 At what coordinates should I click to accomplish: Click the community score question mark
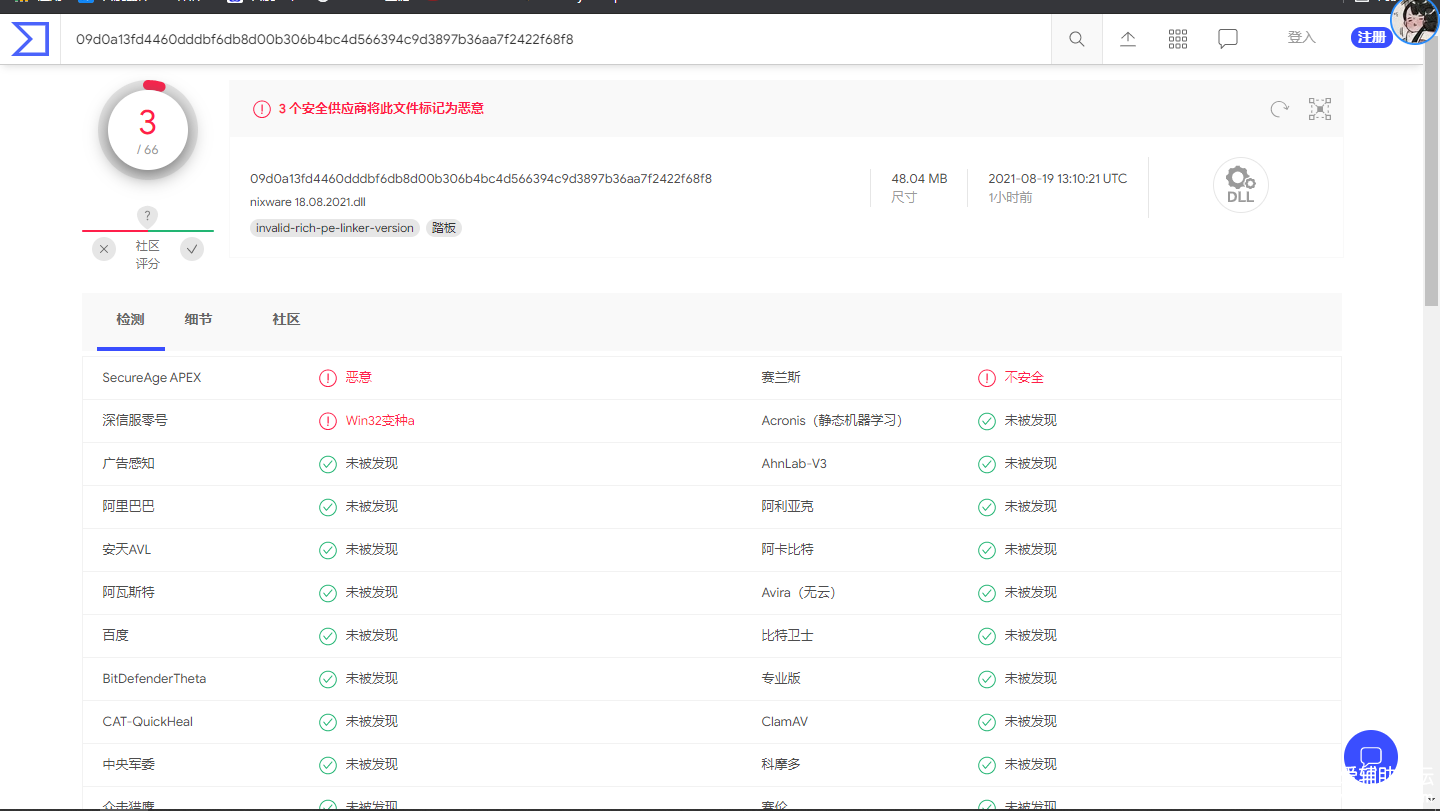click(x=147, y=216)
